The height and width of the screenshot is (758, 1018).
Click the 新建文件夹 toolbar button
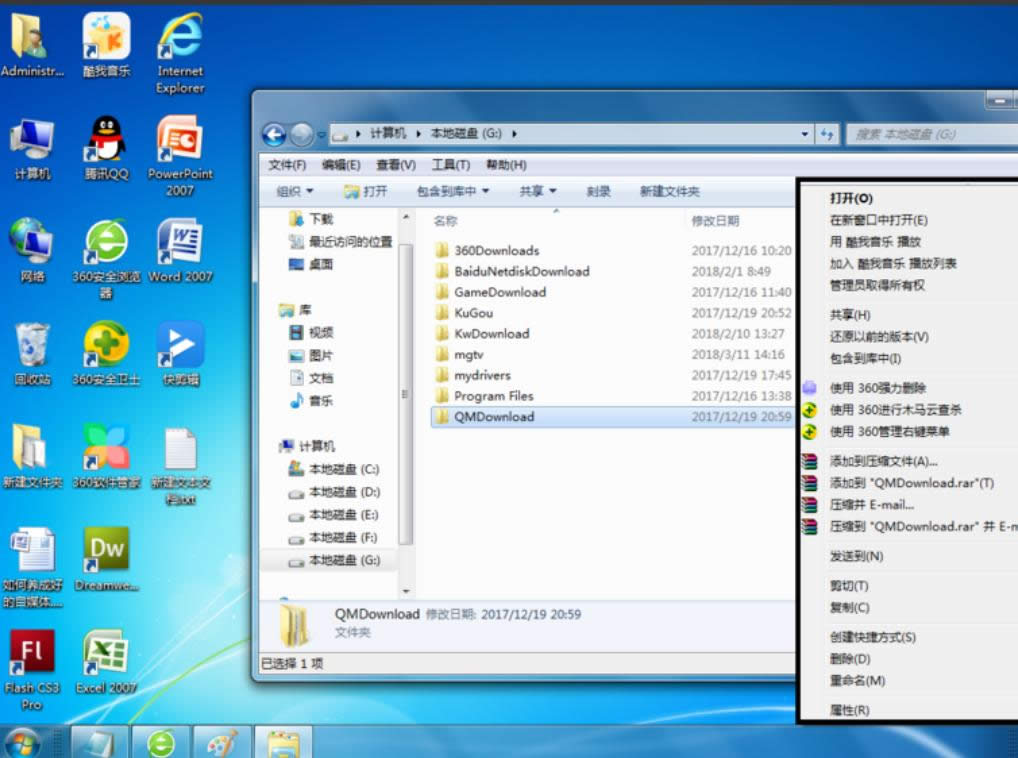pos(669,191)
